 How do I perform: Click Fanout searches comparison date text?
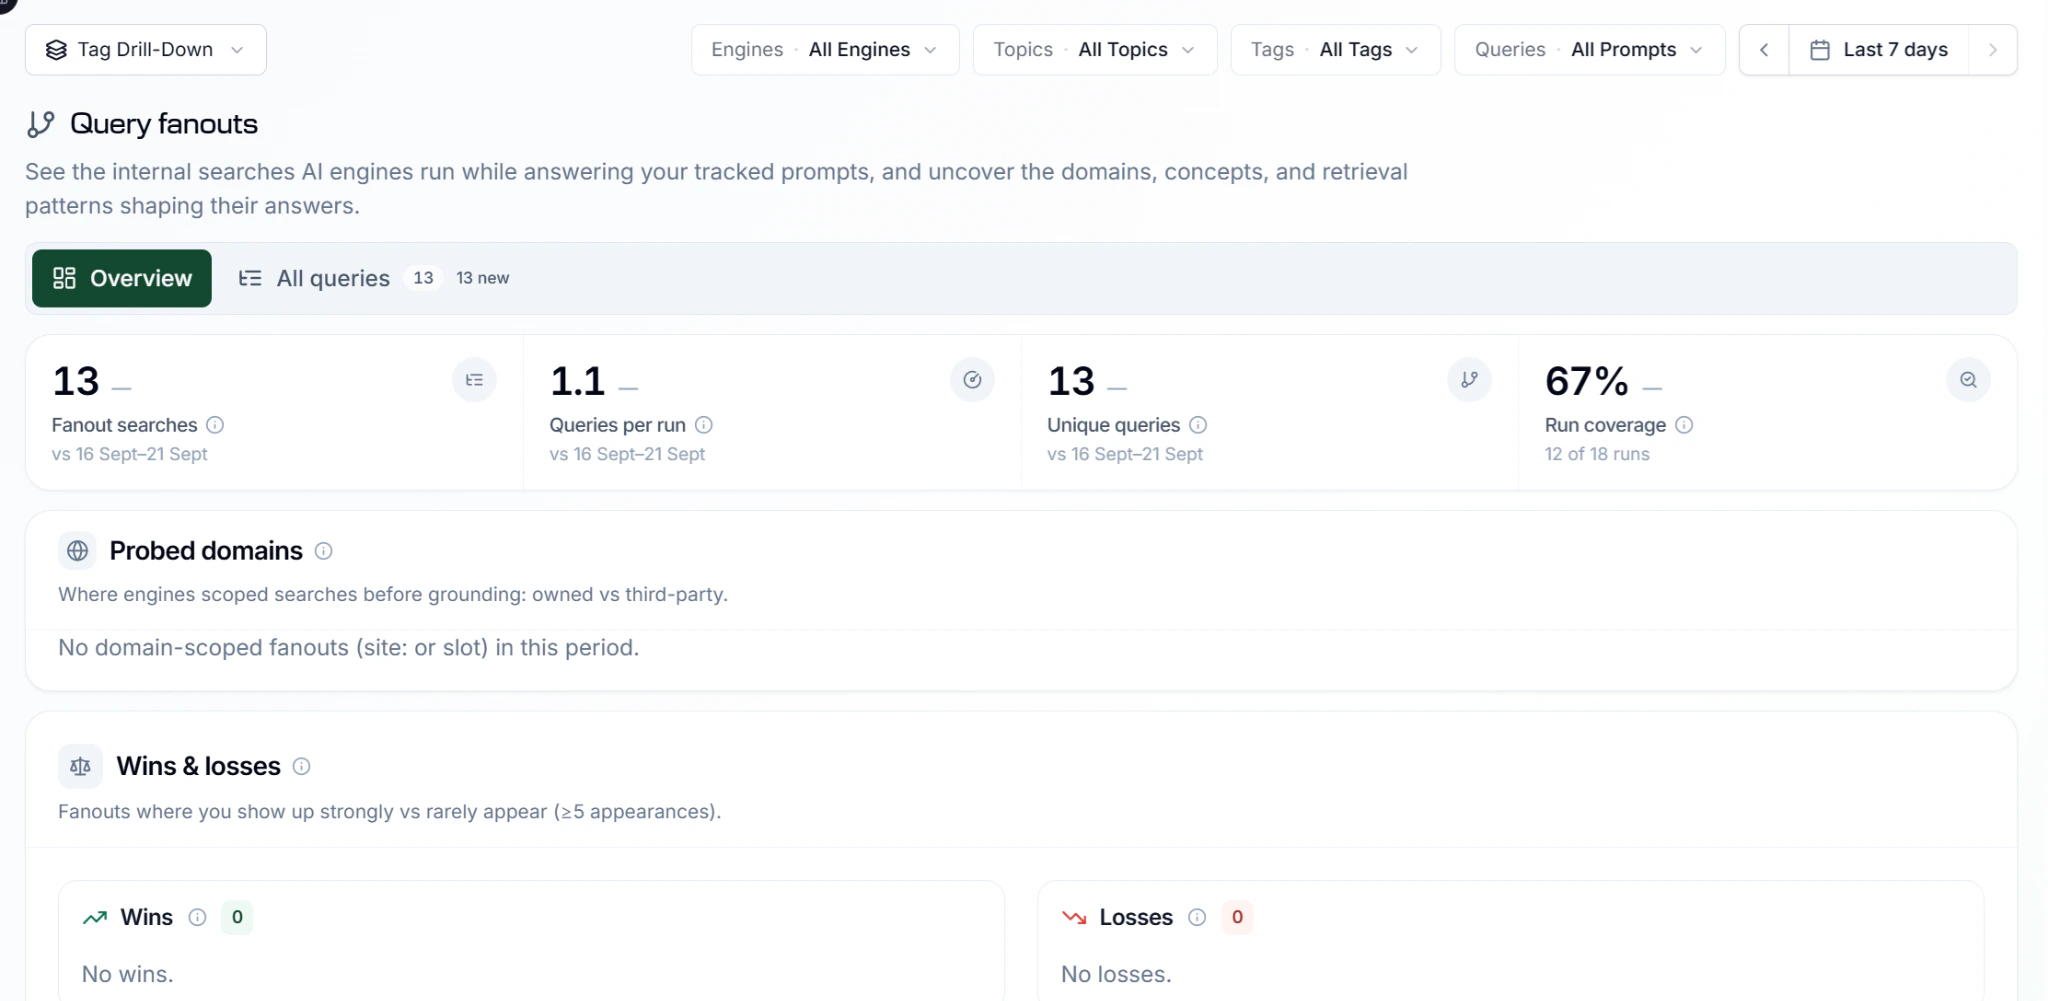130,454
